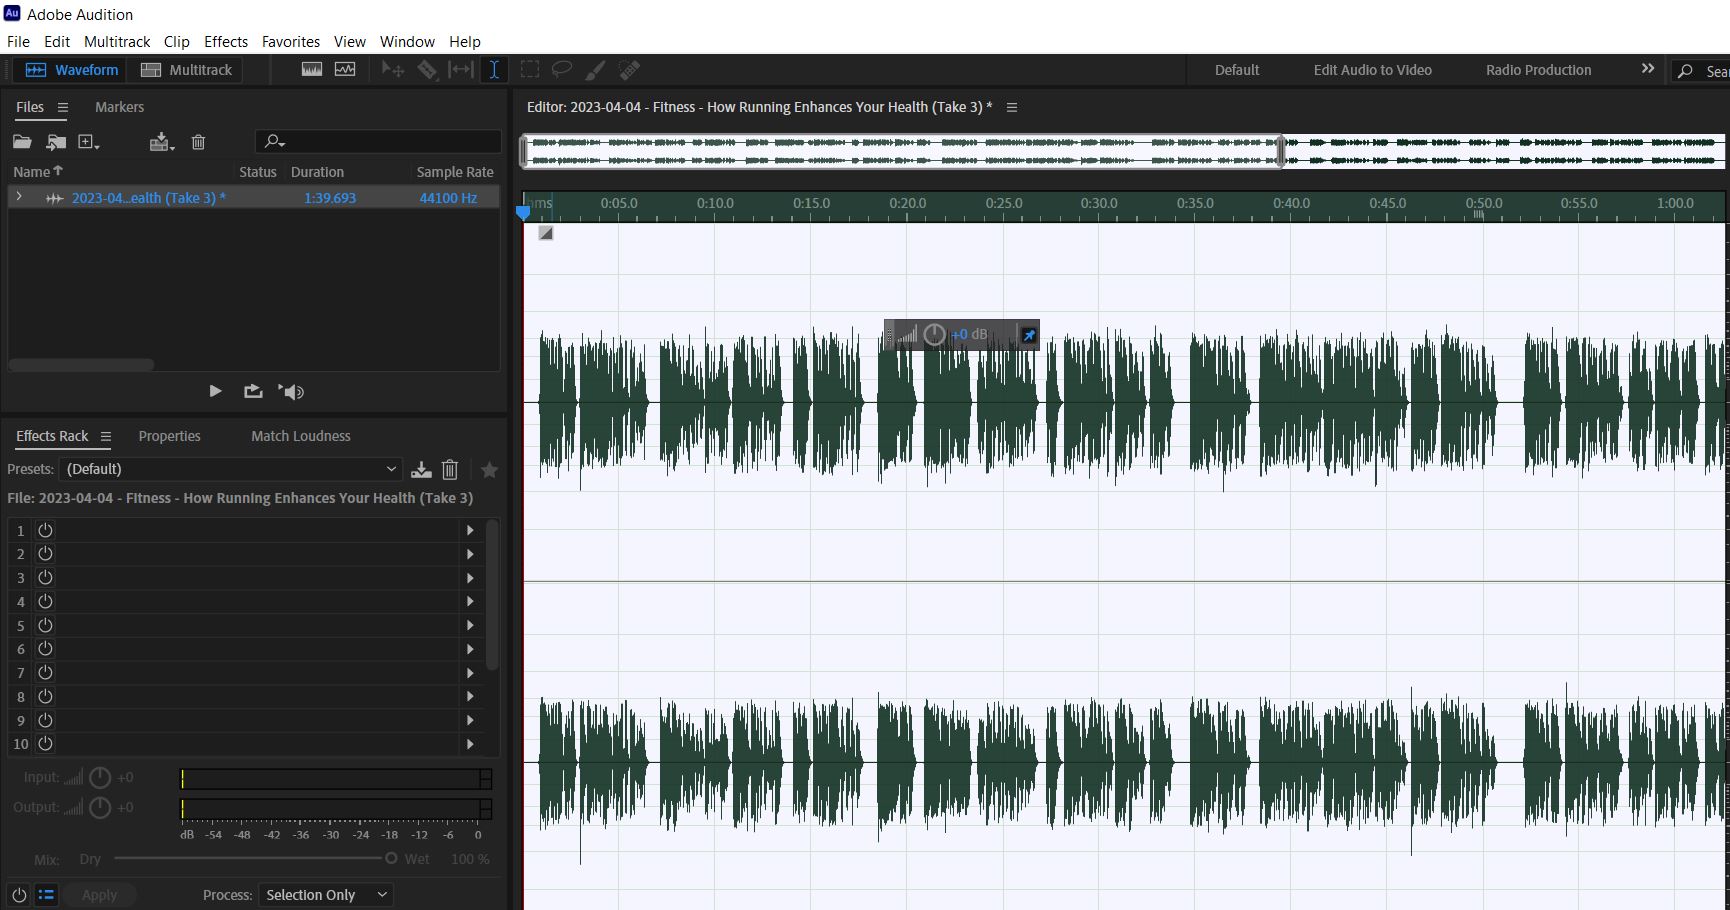This screenshot has width=1730, height=910.
Task: Toggle Loop Playback in the Files panel
Action: 253,391
